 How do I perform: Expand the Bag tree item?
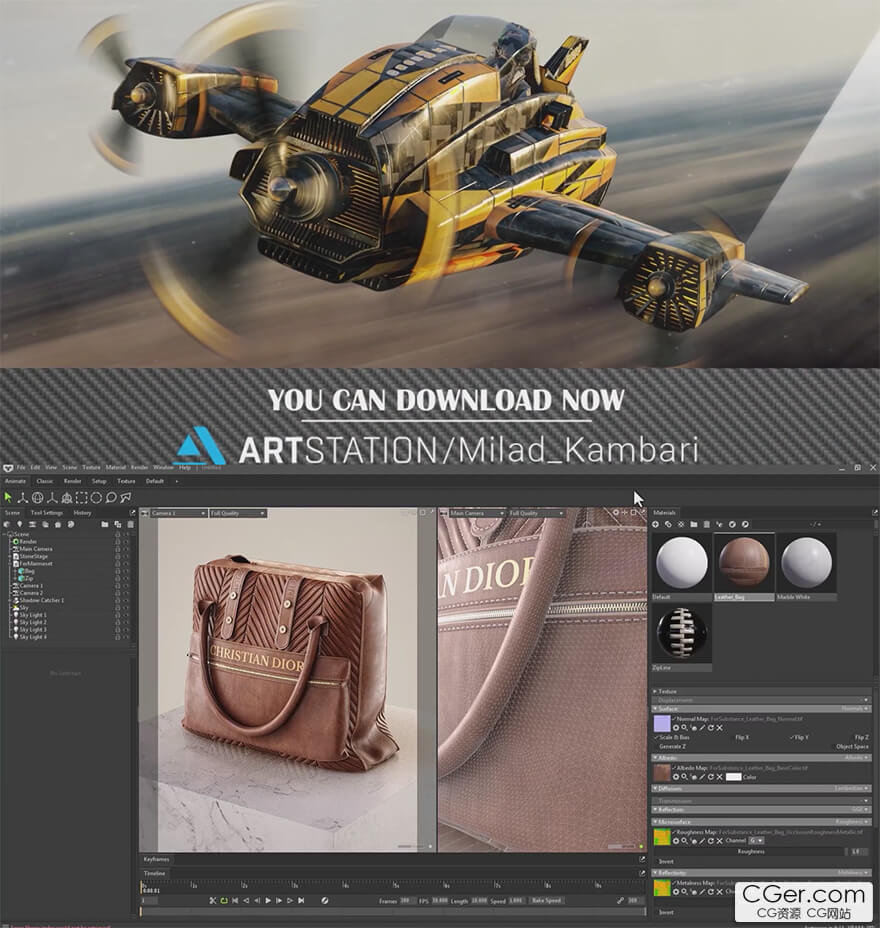coord(15,571)
